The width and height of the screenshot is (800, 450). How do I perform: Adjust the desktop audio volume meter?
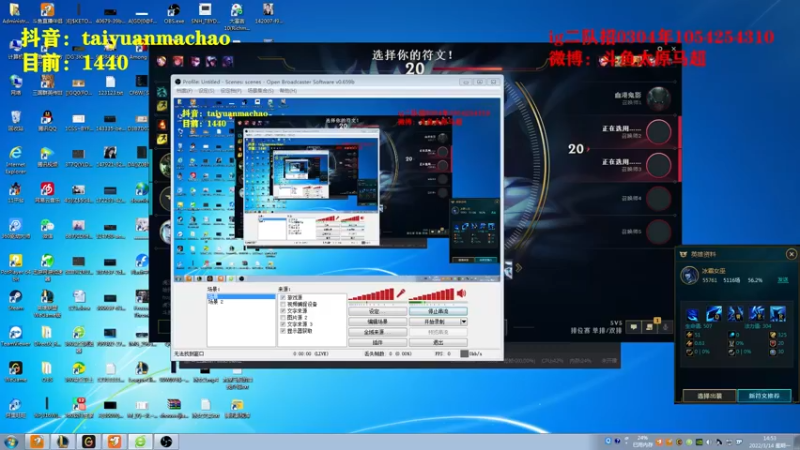432,294
